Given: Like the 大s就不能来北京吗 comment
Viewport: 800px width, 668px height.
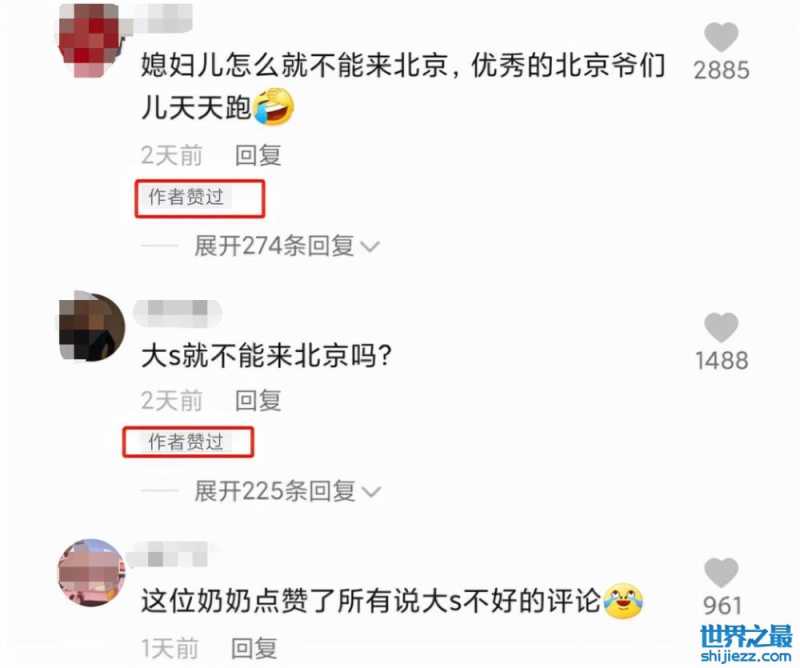Looking at the screenshot, I should (x=721, y=327).
